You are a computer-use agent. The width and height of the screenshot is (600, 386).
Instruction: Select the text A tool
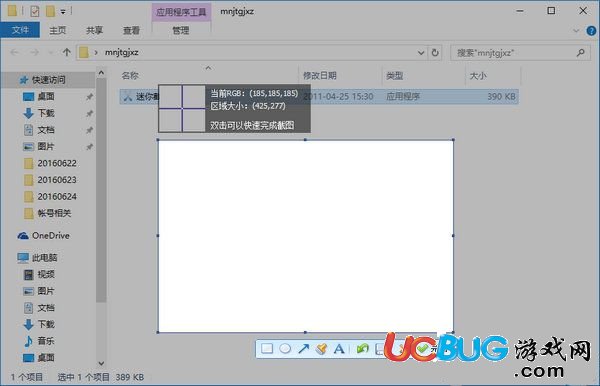point(339,349)
